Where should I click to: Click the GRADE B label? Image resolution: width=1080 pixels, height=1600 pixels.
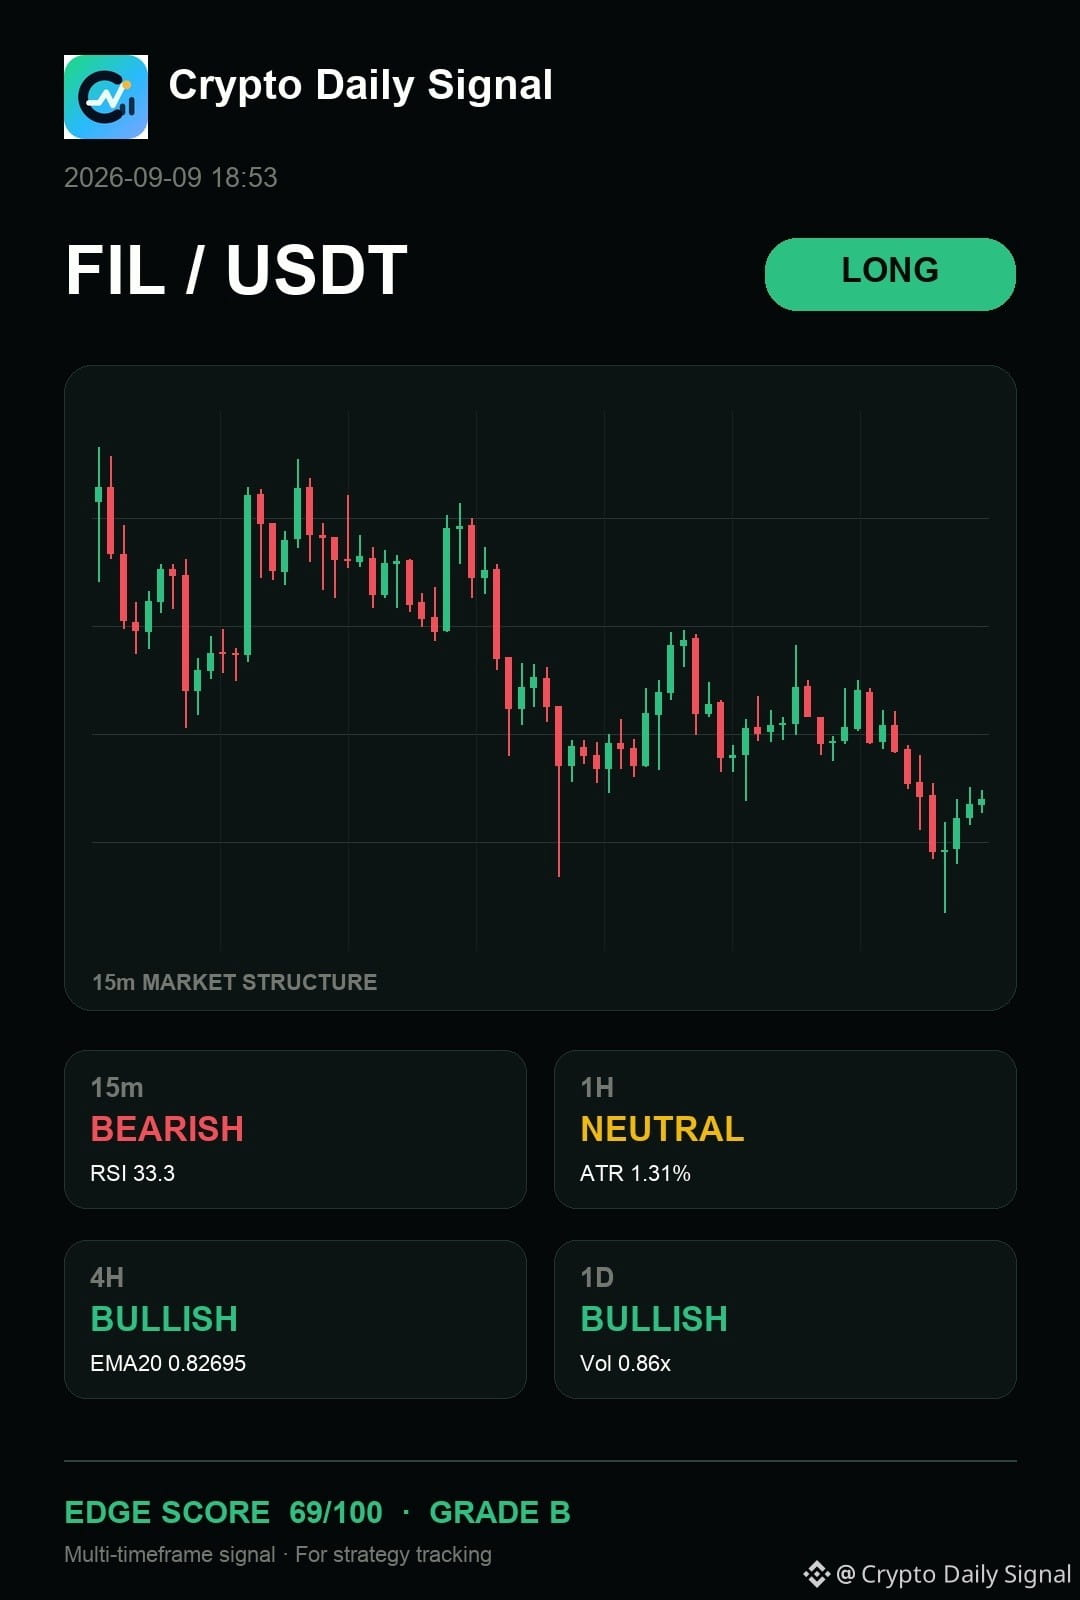[x=500, y=1512]
